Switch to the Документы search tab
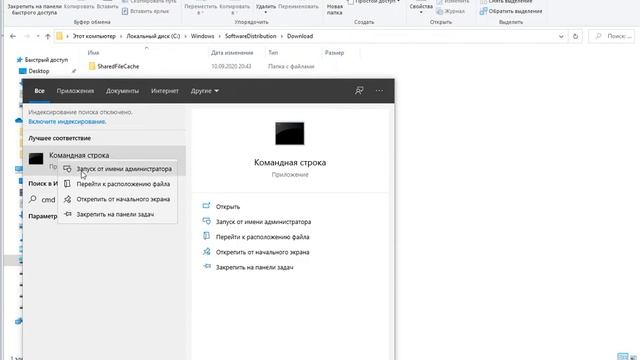640x360 pixels. click(122, 91)
